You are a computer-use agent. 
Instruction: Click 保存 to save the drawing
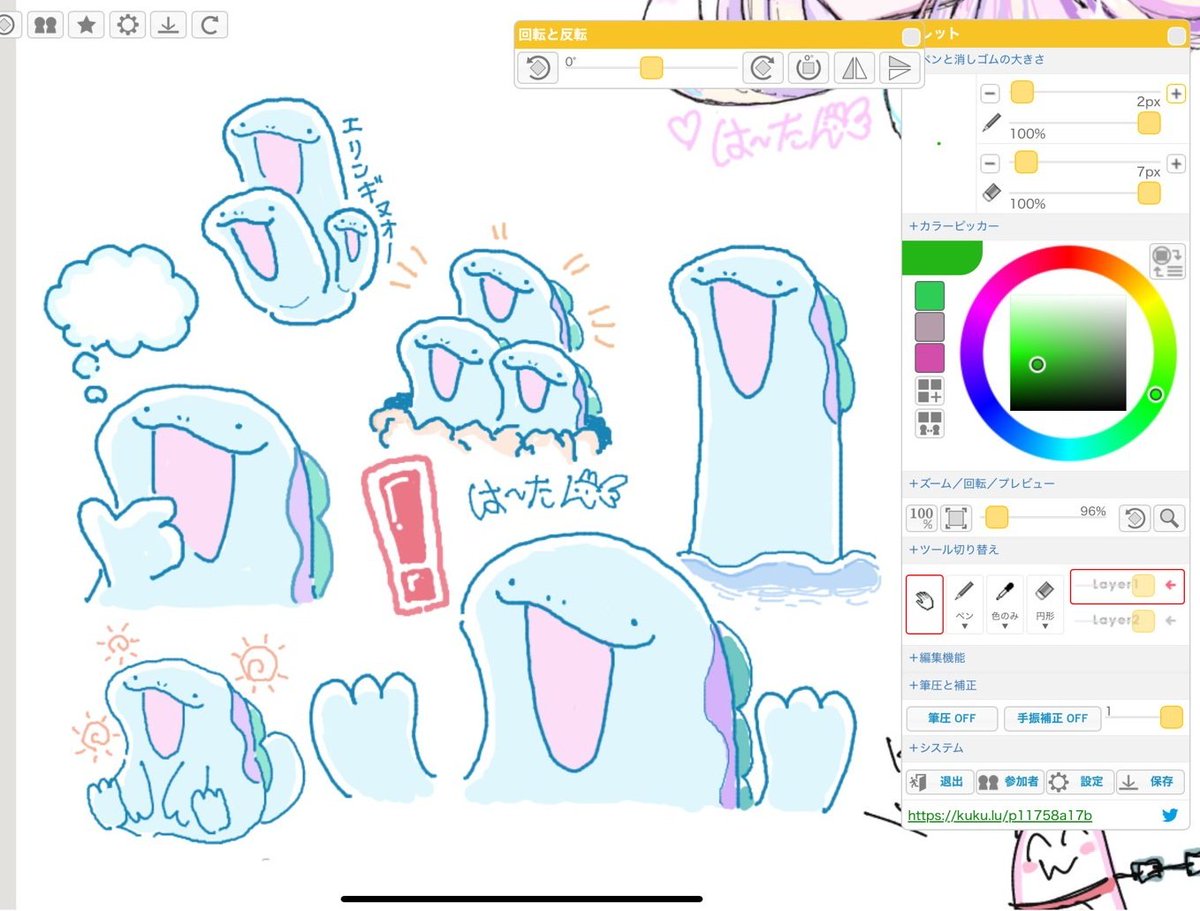[x=1150, y=782]
